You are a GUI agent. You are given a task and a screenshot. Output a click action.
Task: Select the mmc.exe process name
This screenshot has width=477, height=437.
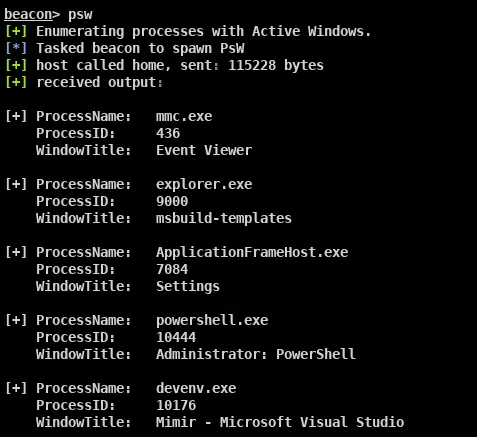184,117
